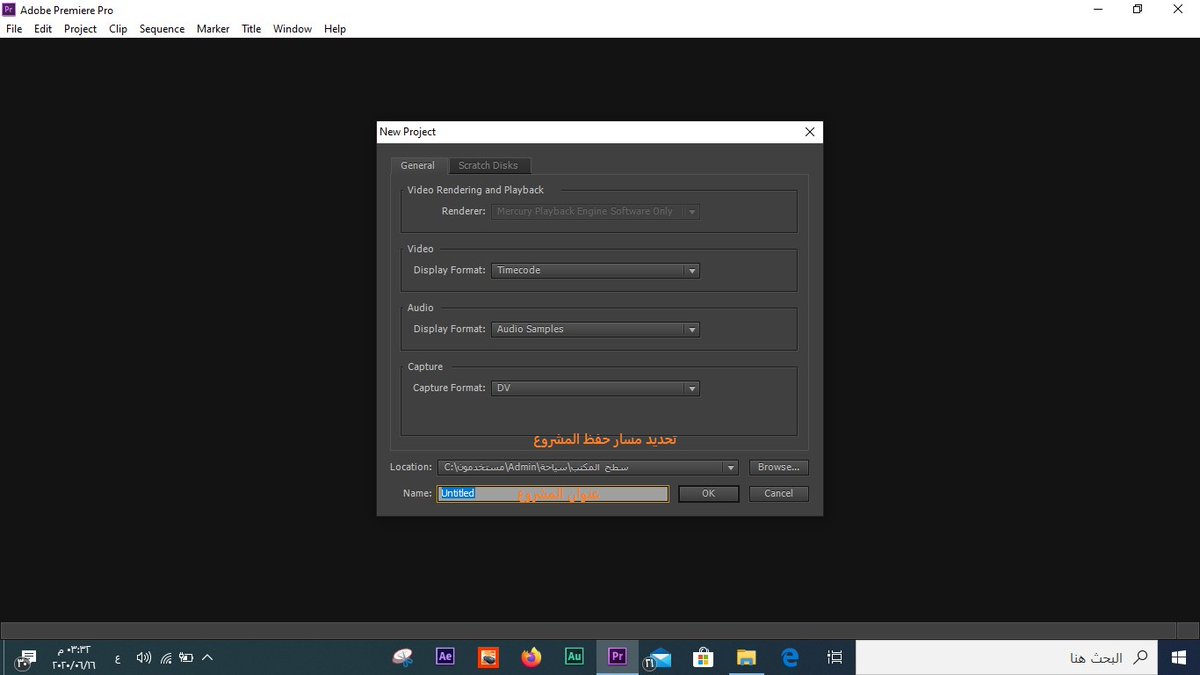The image size is (1200, 675).
Task: Open the Title menu
Action: click(251, 29)
